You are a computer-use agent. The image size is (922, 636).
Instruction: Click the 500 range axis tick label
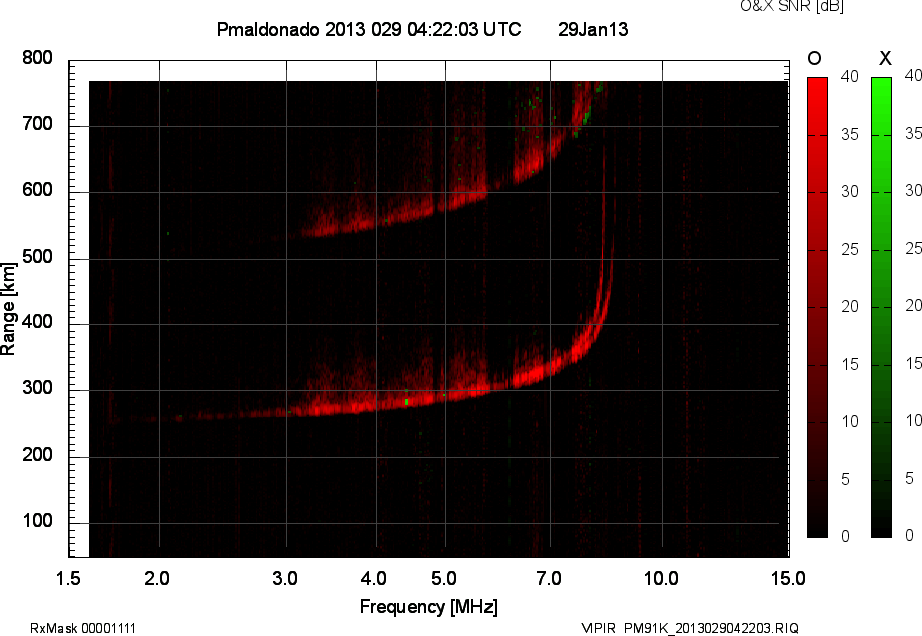[38, 257]
